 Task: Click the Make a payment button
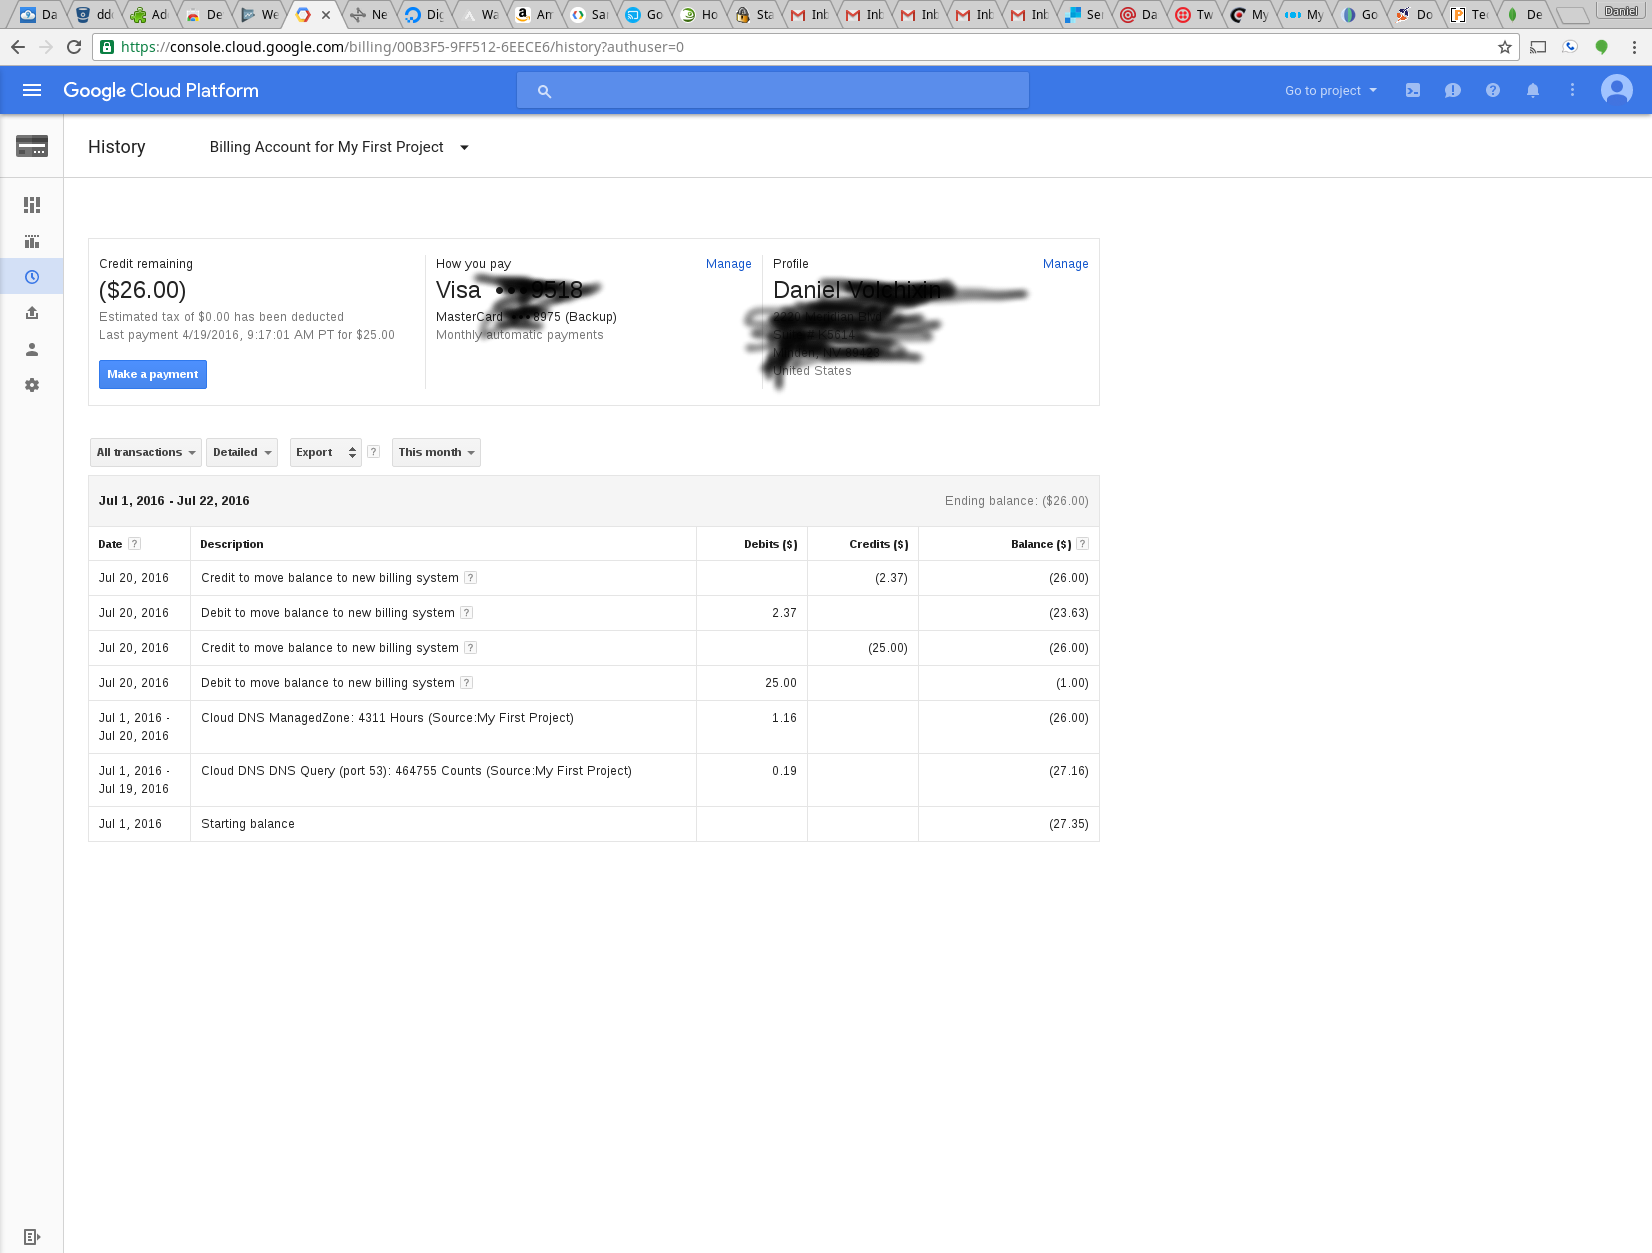153,374
